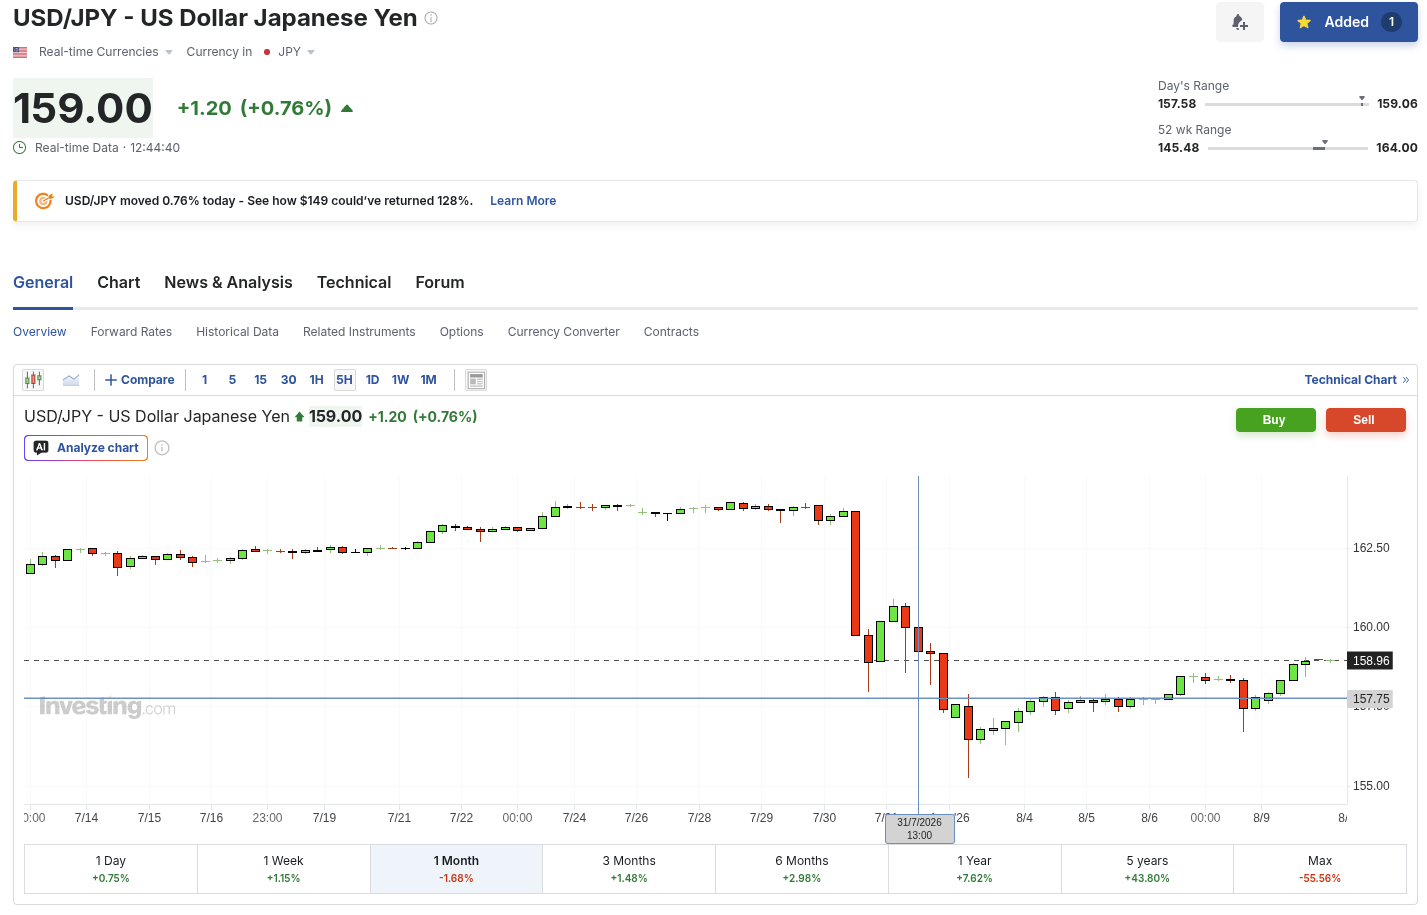
Task: Click the 158.96 current price label on the axis
Action: click(x=1371, y=661)
